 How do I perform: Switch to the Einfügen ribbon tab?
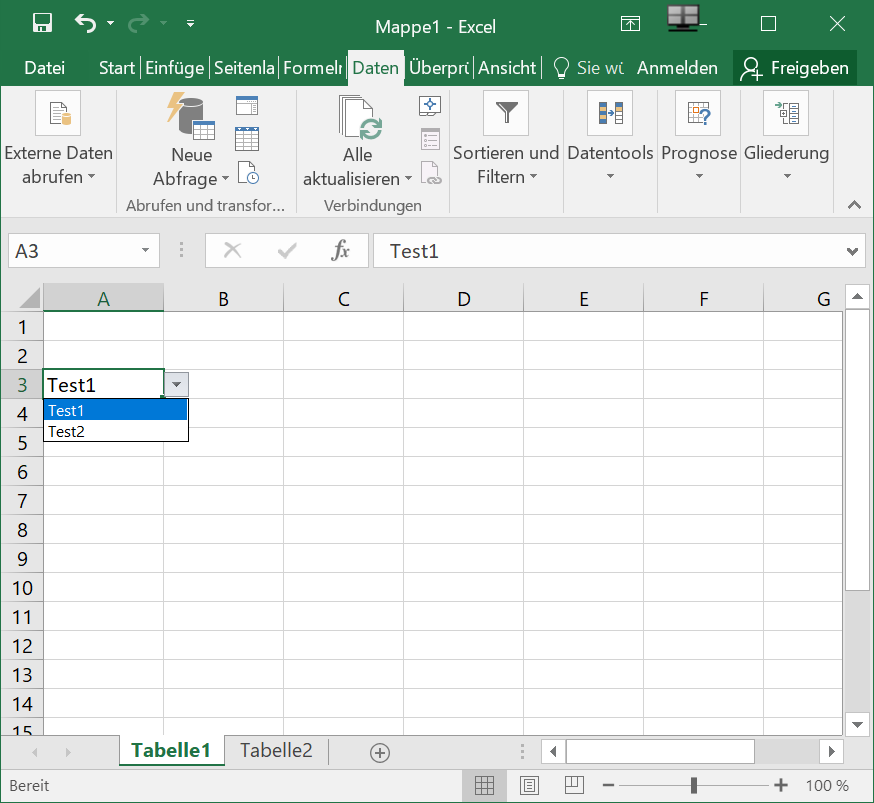[x=174, y=68]
